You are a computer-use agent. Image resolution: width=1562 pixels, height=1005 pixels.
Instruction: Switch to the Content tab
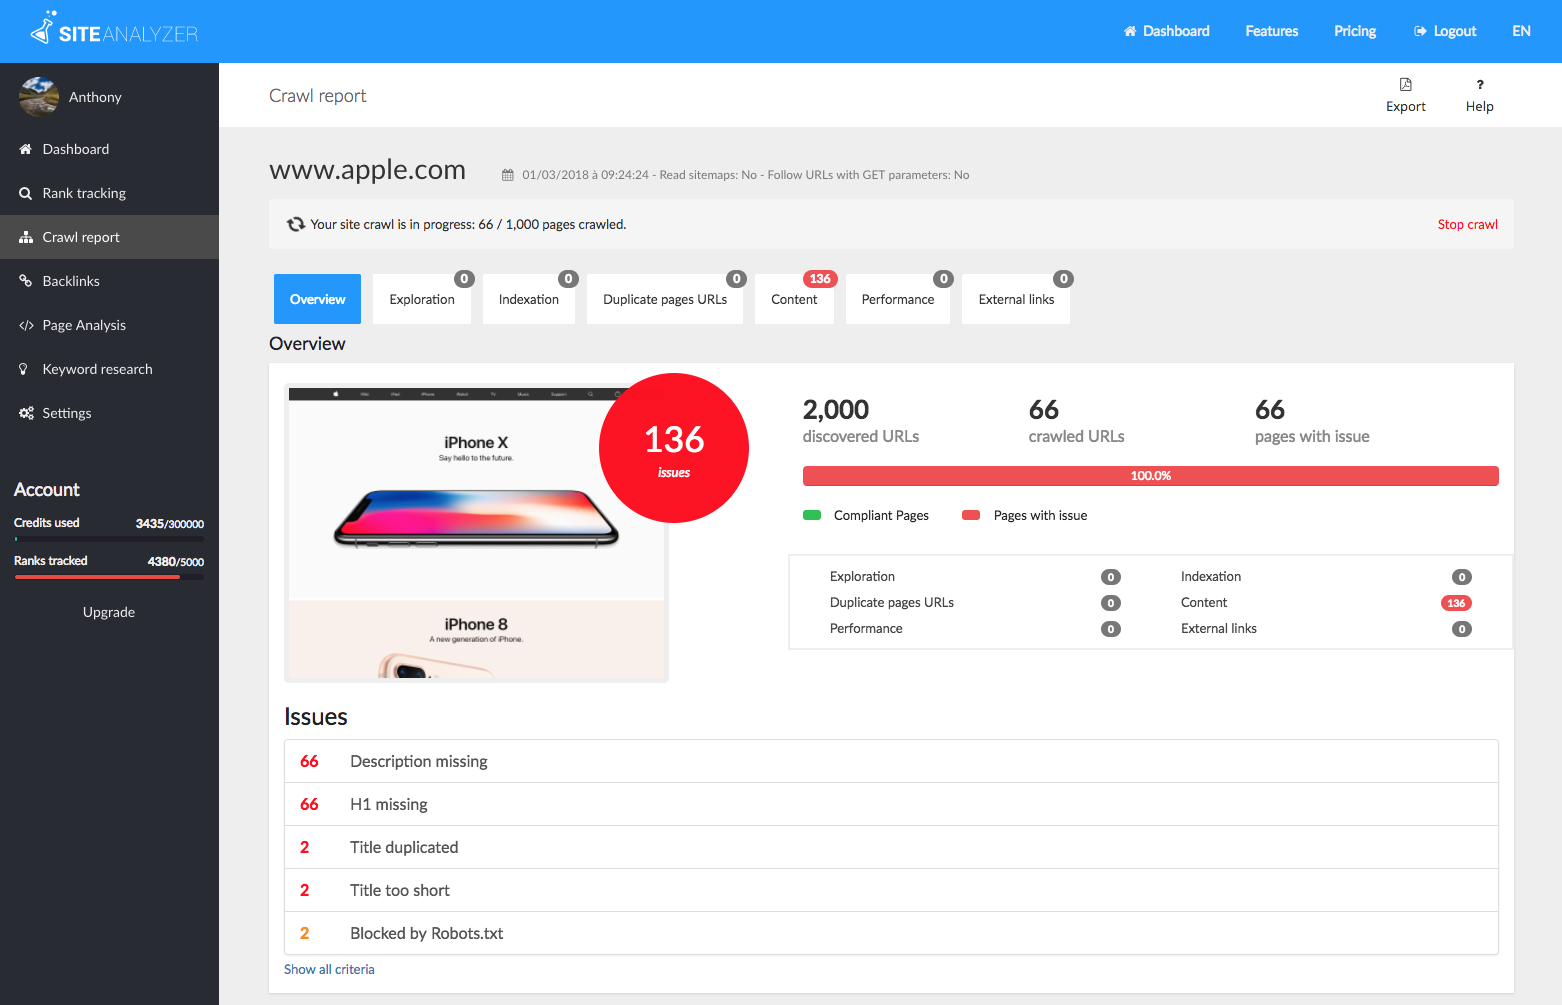pyautogui.click(x=794, y=299)
